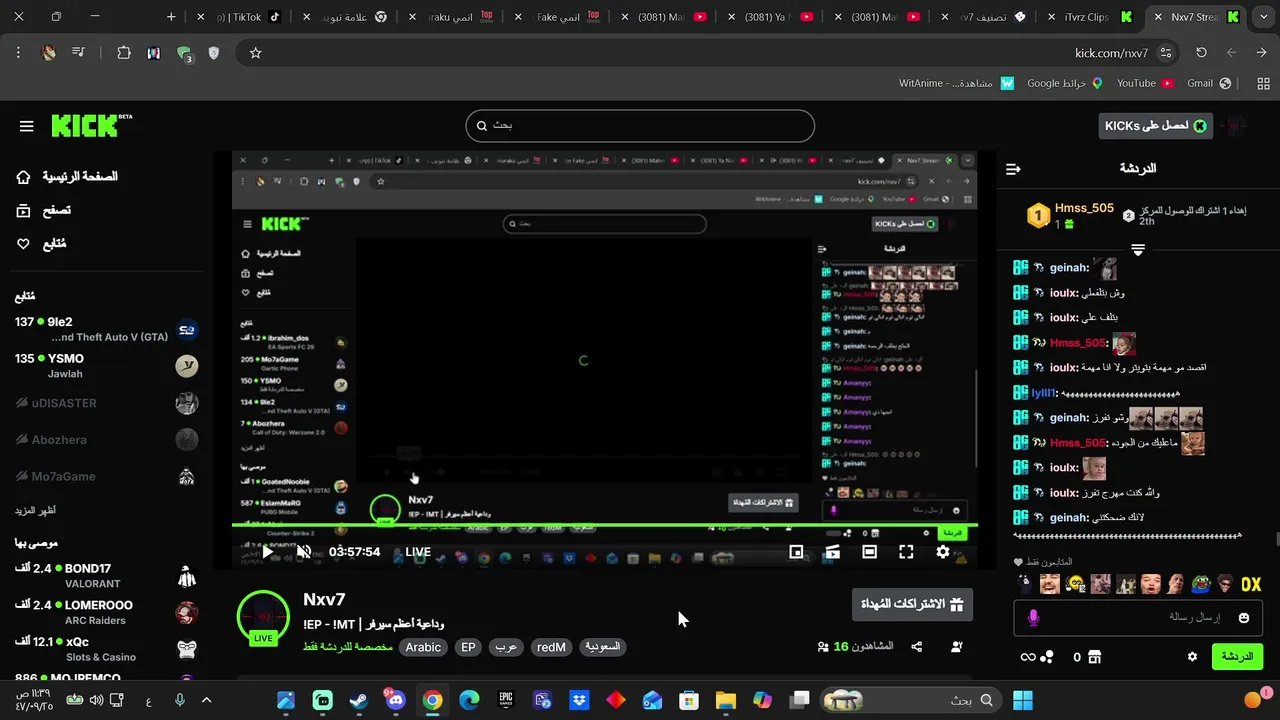The image size is (1280, 720).
Task: Open the Chrome three-dot menu
Action: pyautogui.click(x=18, y=53)
